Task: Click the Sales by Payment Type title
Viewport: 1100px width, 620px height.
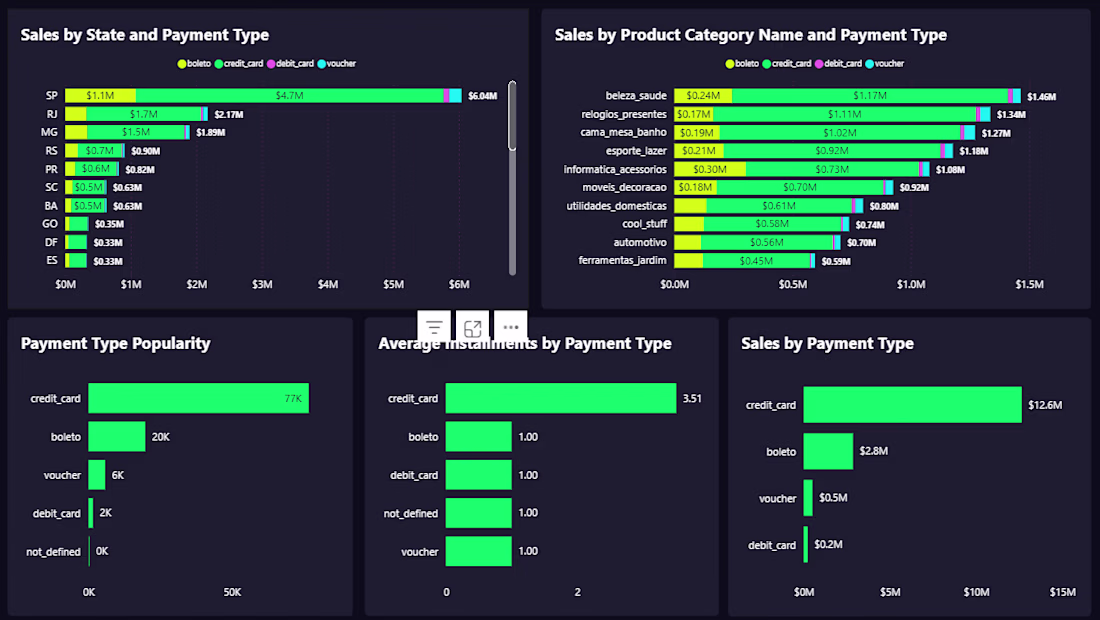Action: click(x=827, y=343)
